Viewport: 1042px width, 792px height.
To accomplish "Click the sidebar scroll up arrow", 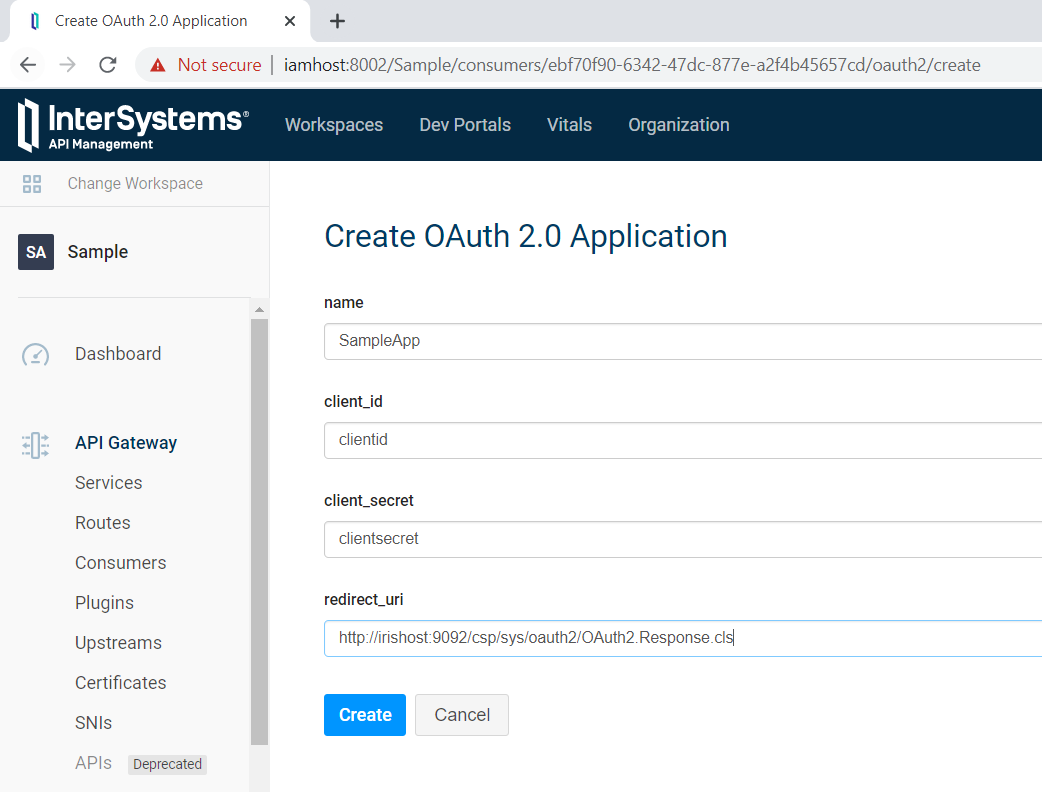I will (259, 310).
